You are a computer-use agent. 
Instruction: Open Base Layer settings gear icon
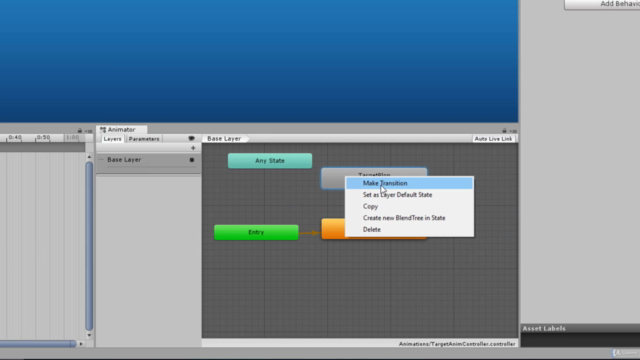coord(192,160)
